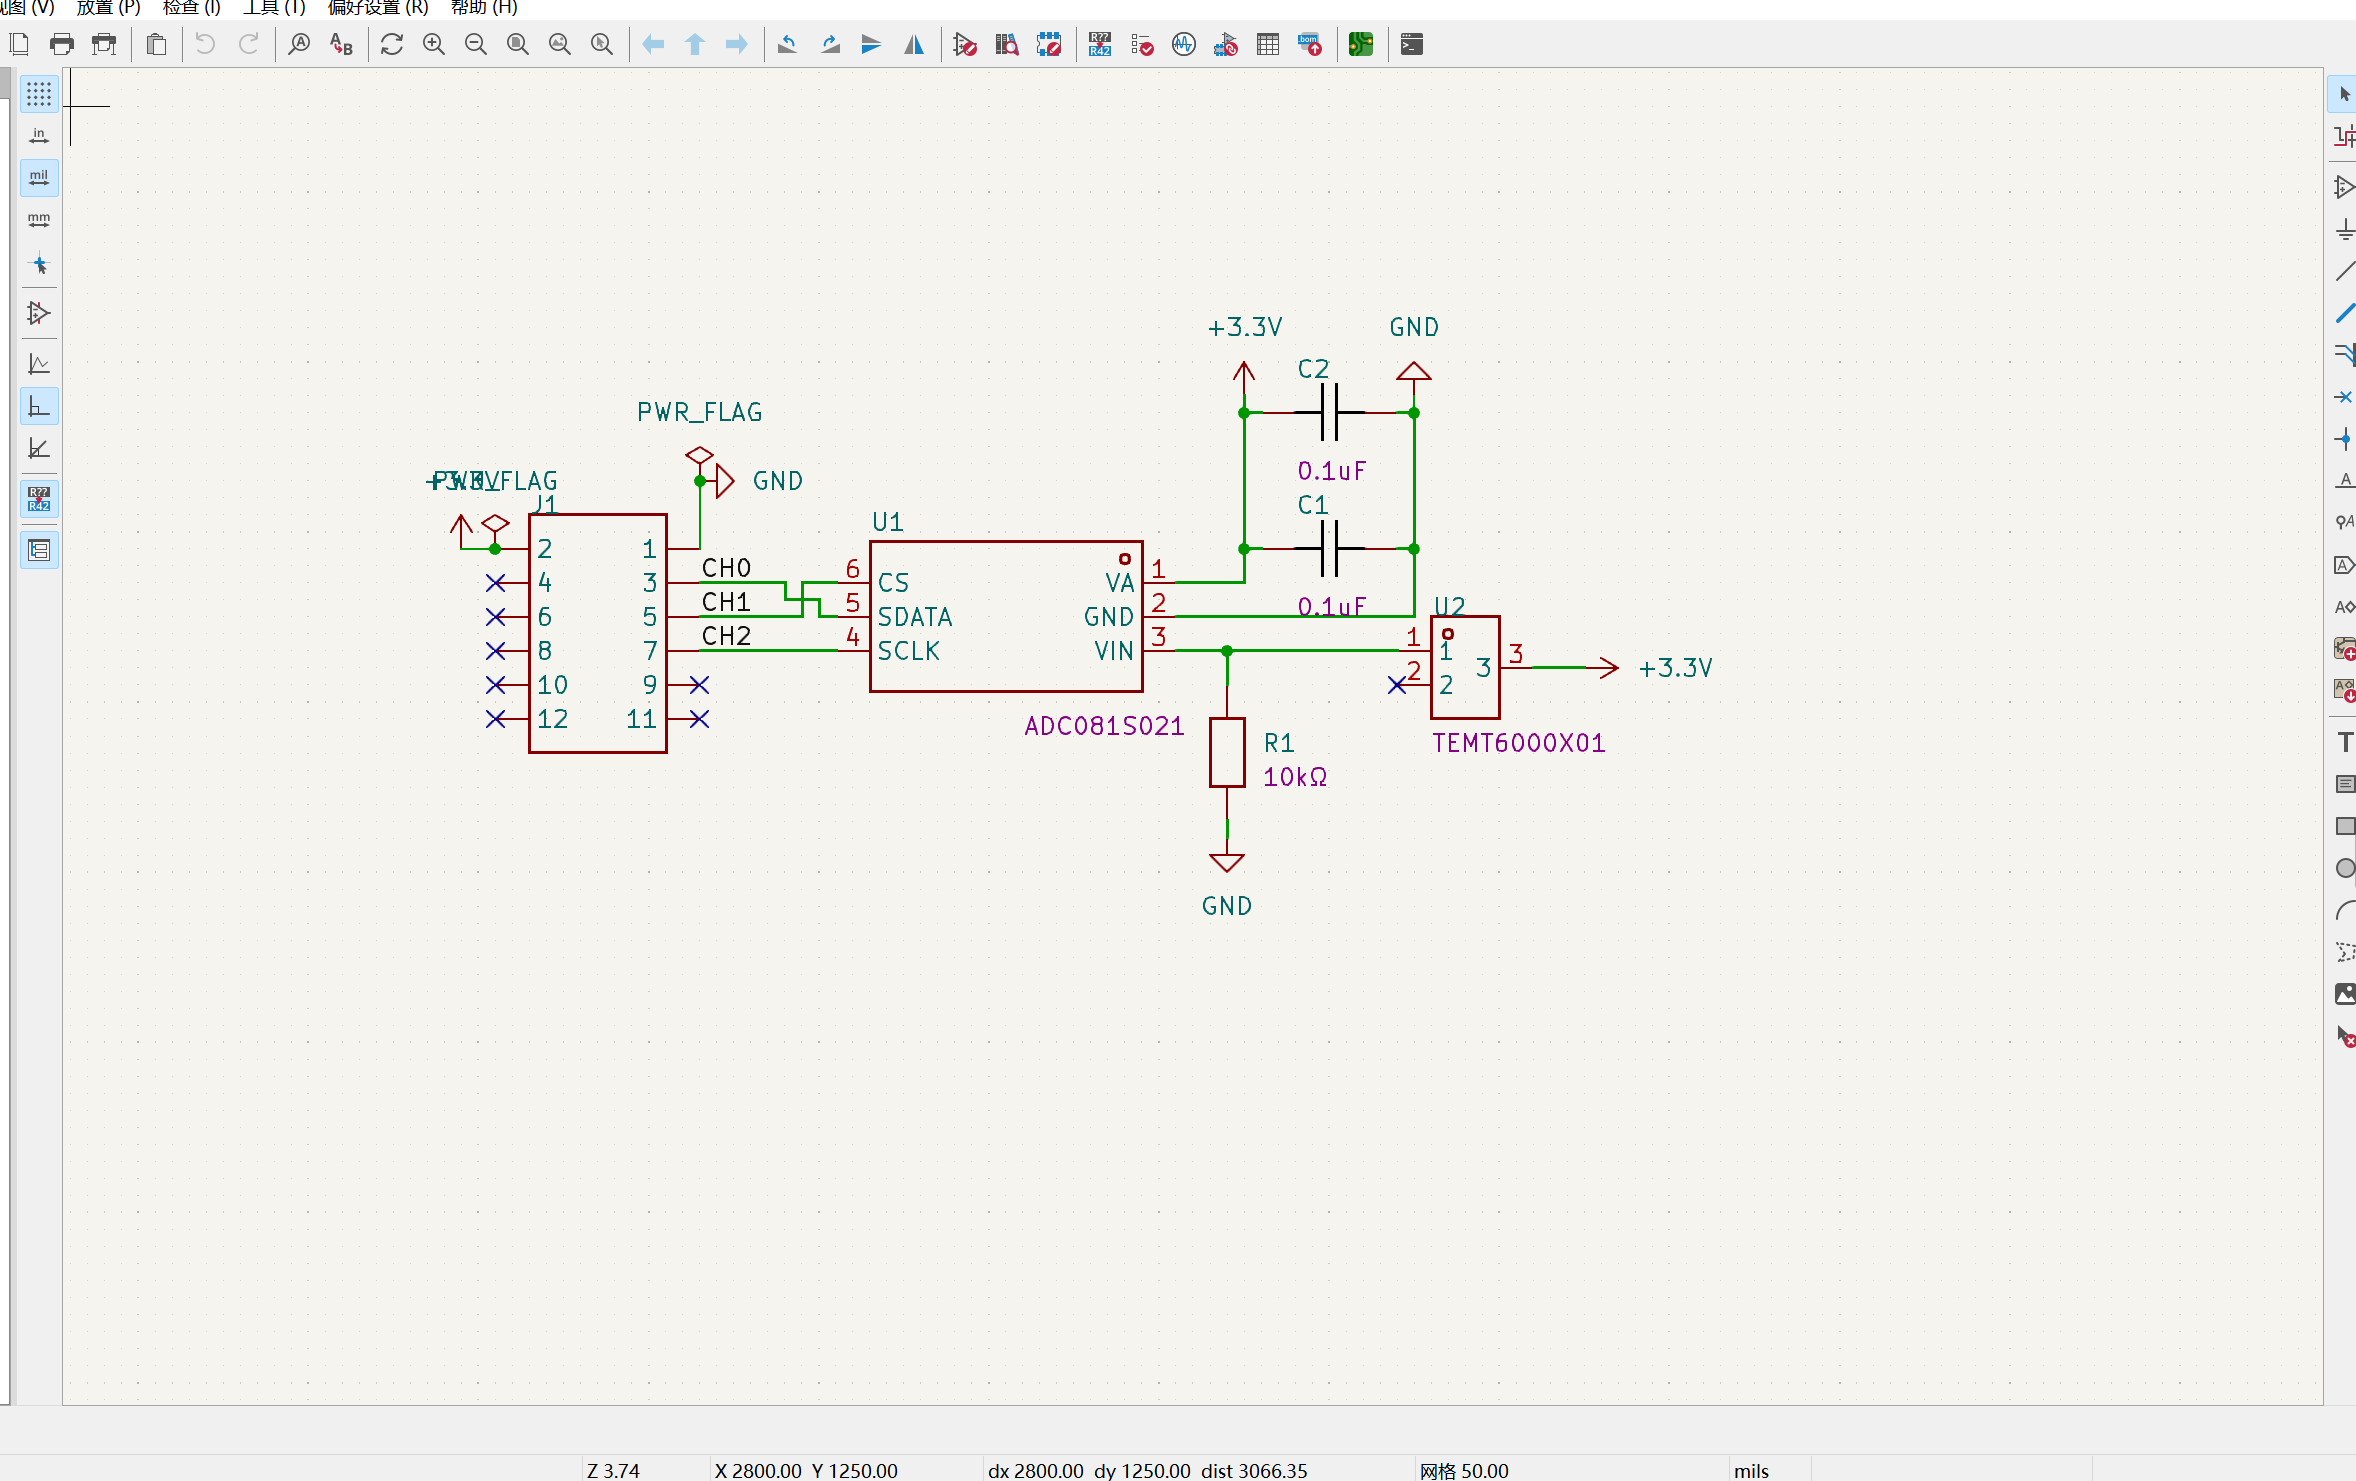
Task: Open the 帮助 (H) menu
Action: 484,8
